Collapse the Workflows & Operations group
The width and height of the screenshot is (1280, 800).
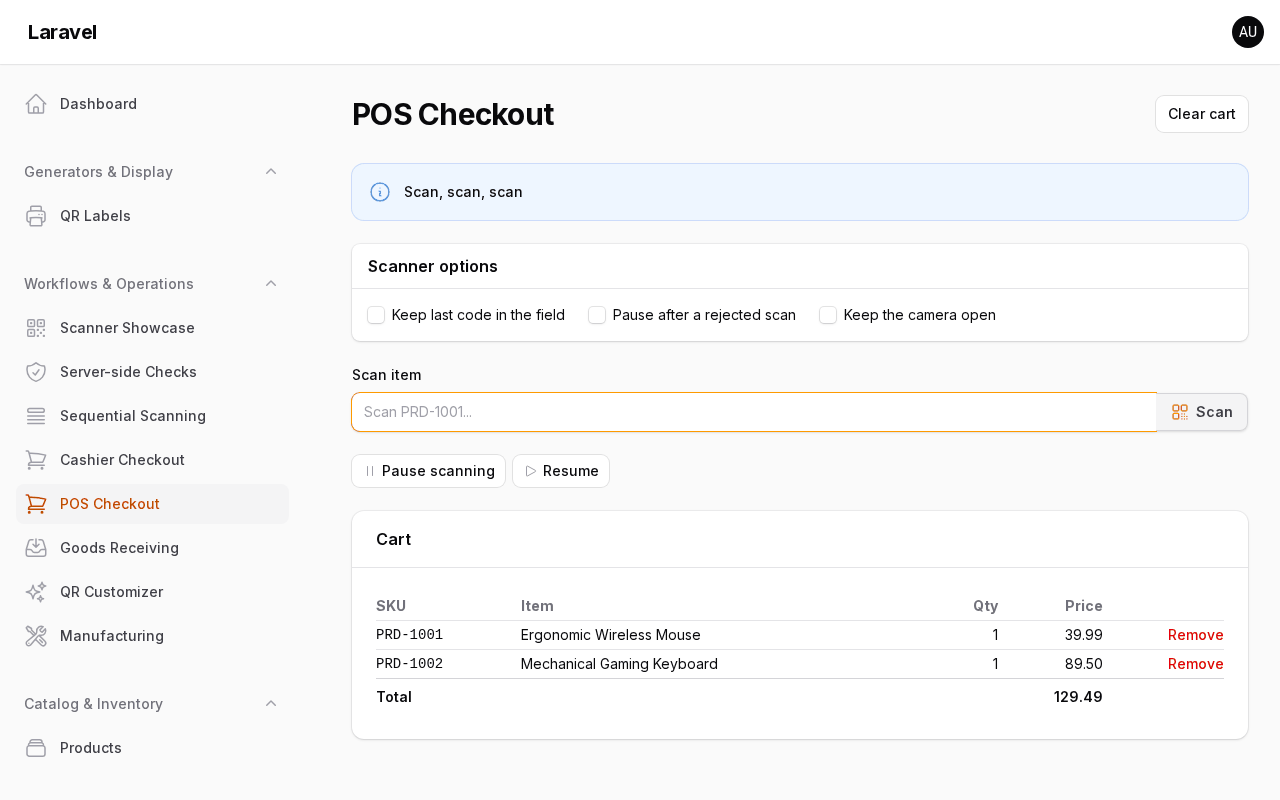click(x=271, y=284)
